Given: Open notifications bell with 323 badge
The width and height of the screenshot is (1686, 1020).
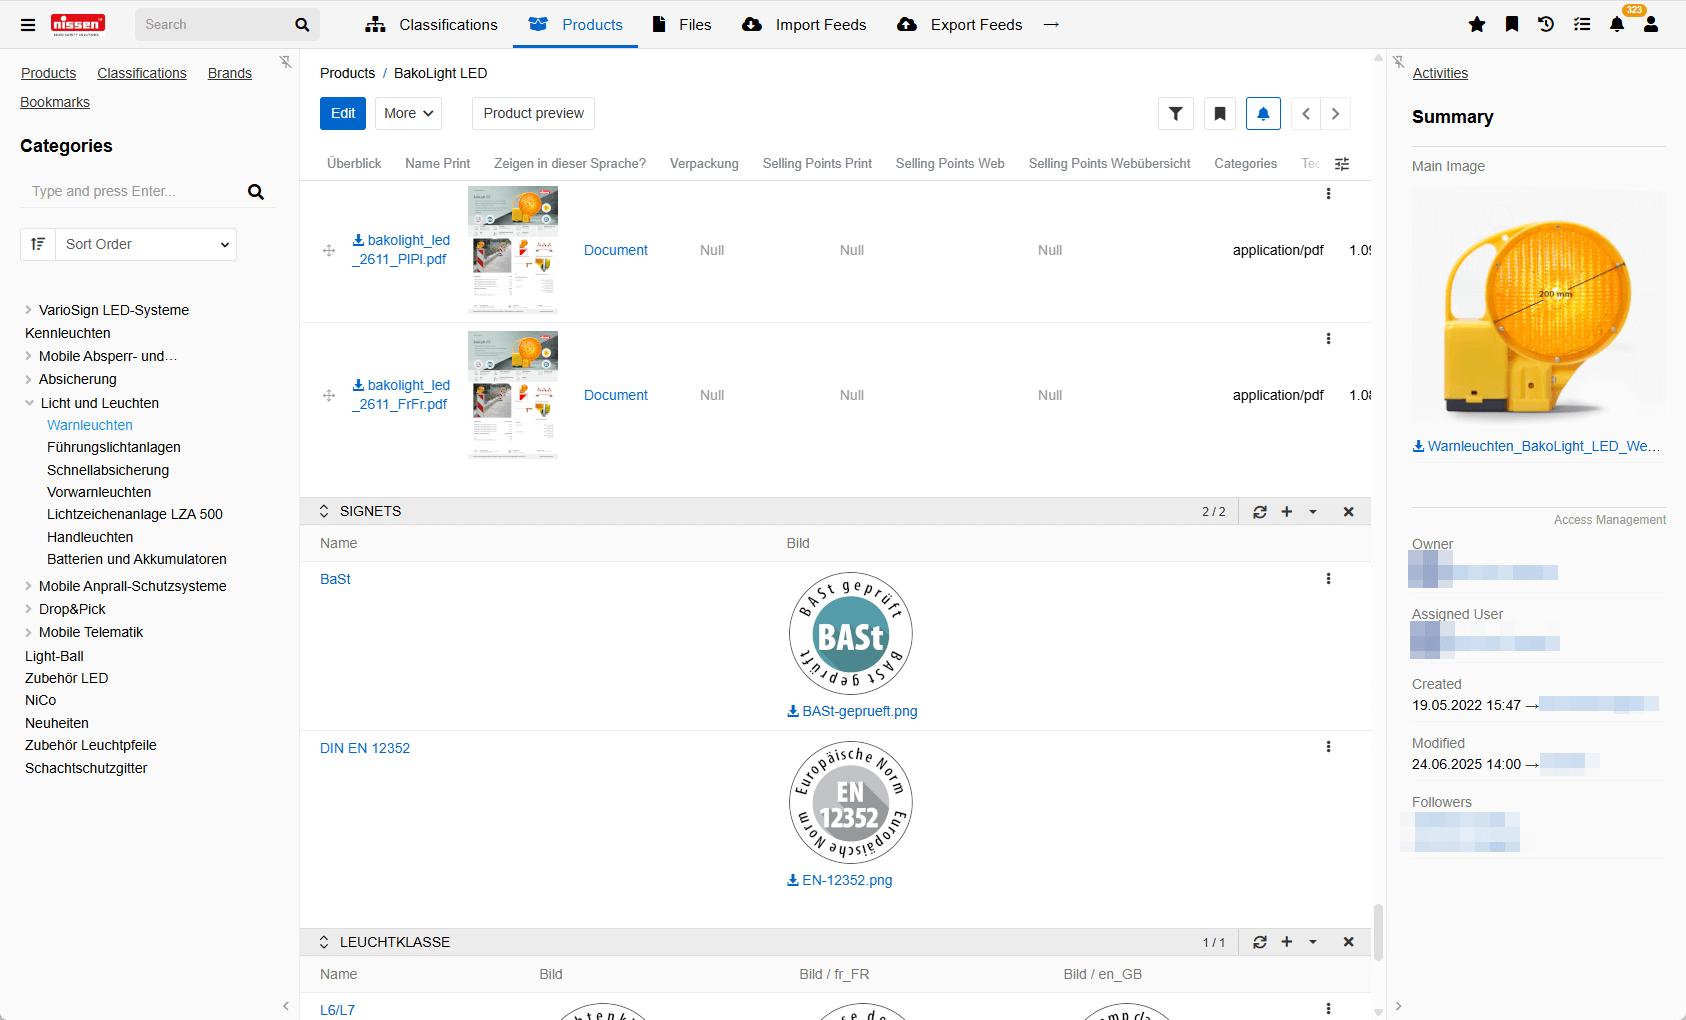Looking at the screenshot, I should click(x=1617, y=25).
